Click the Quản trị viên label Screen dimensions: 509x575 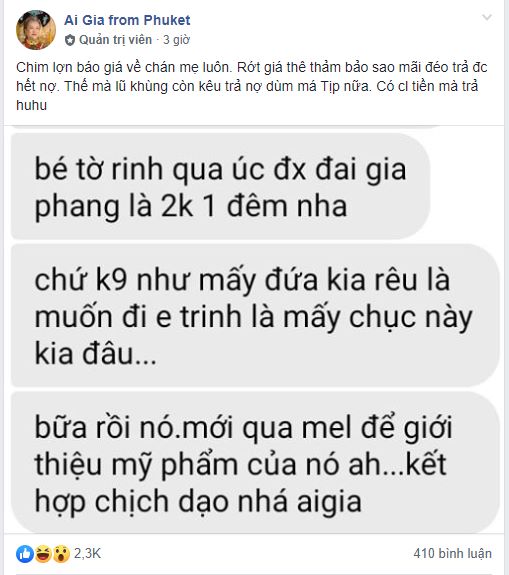click(x=115, y=40)
